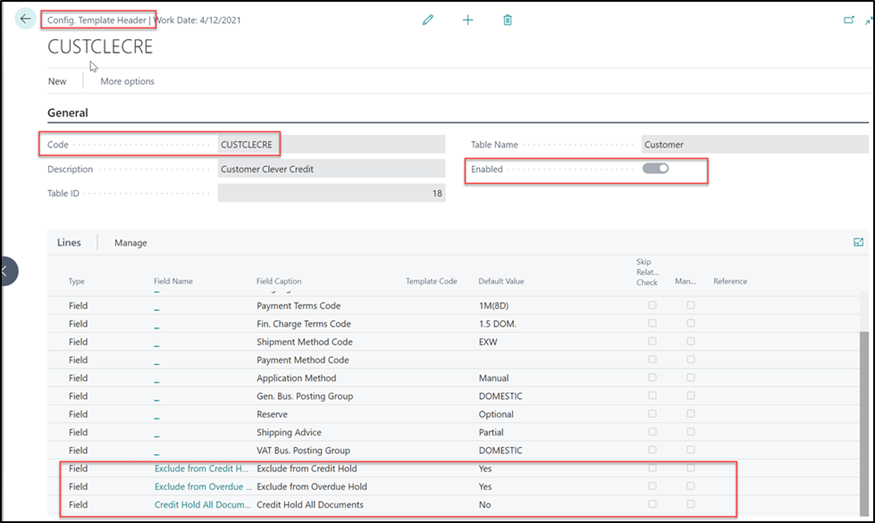Screen dimensions: 875x523
Task: Click Reference column header
Action: tap(730, 281)
